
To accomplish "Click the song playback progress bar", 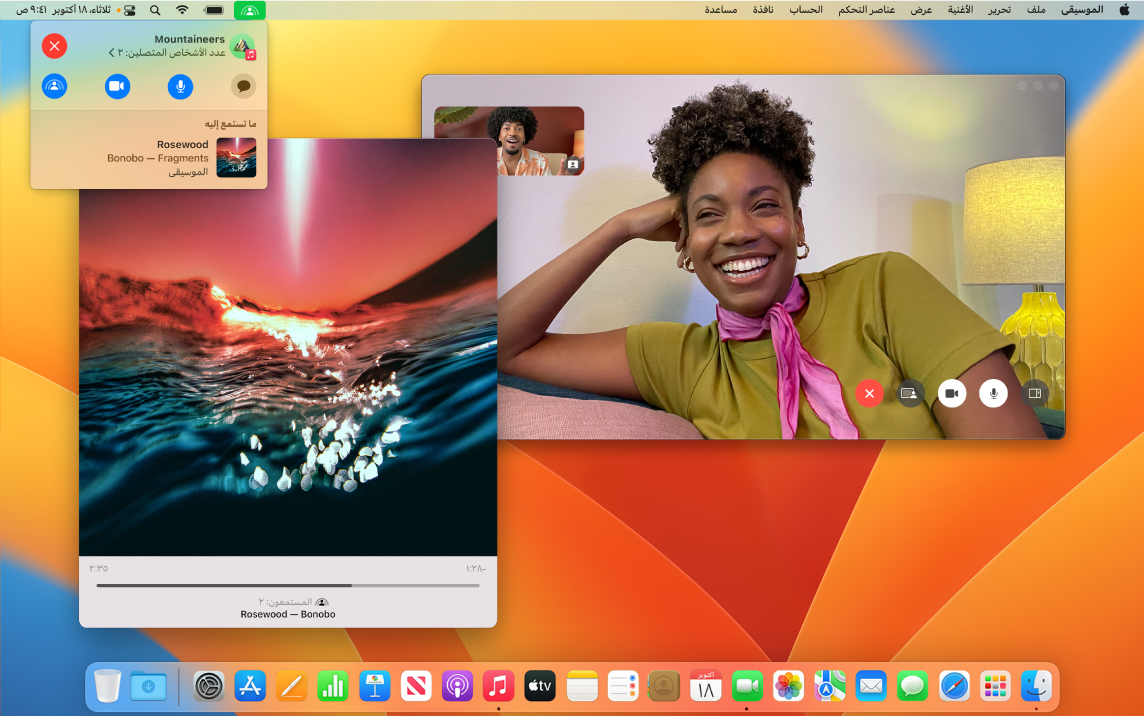I will click(x=287, y=585).
